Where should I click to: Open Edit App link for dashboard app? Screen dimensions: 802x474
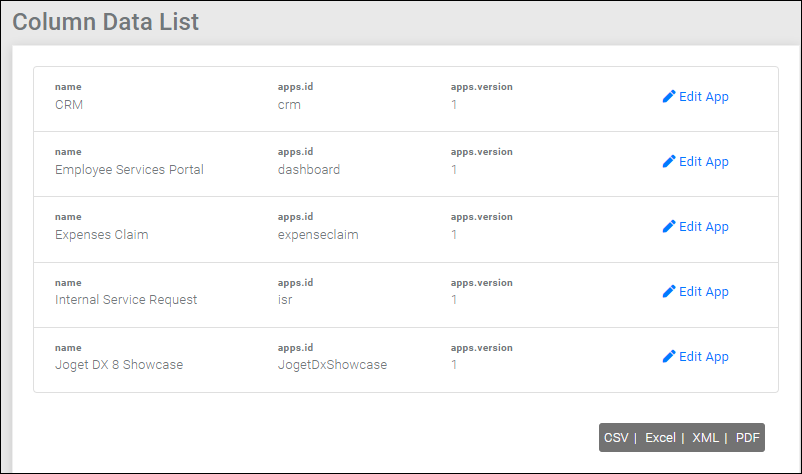coord(696,162)
